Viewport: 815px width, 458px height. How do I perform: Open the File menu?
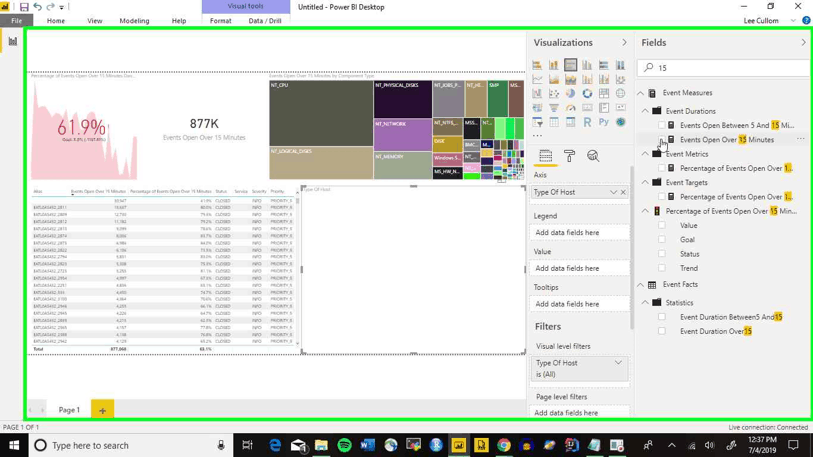pos(17,21)
